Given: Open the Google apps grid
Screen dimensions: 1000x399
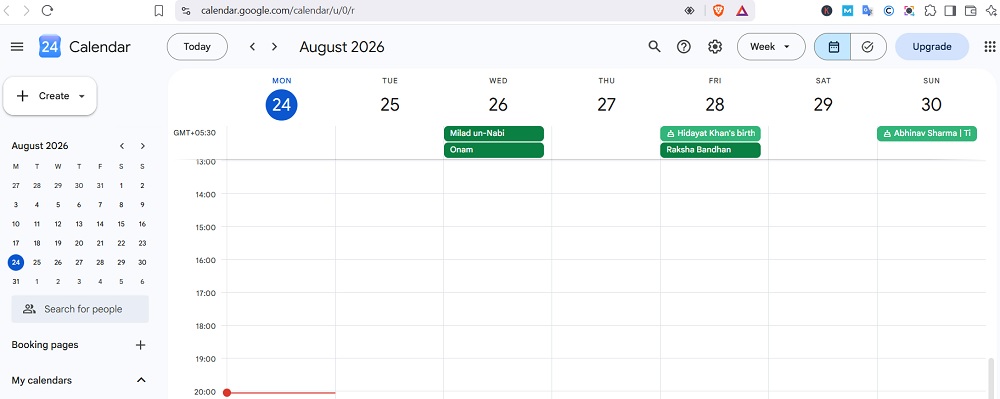Looking at the screenshot, I should click(x=990, y=47).
